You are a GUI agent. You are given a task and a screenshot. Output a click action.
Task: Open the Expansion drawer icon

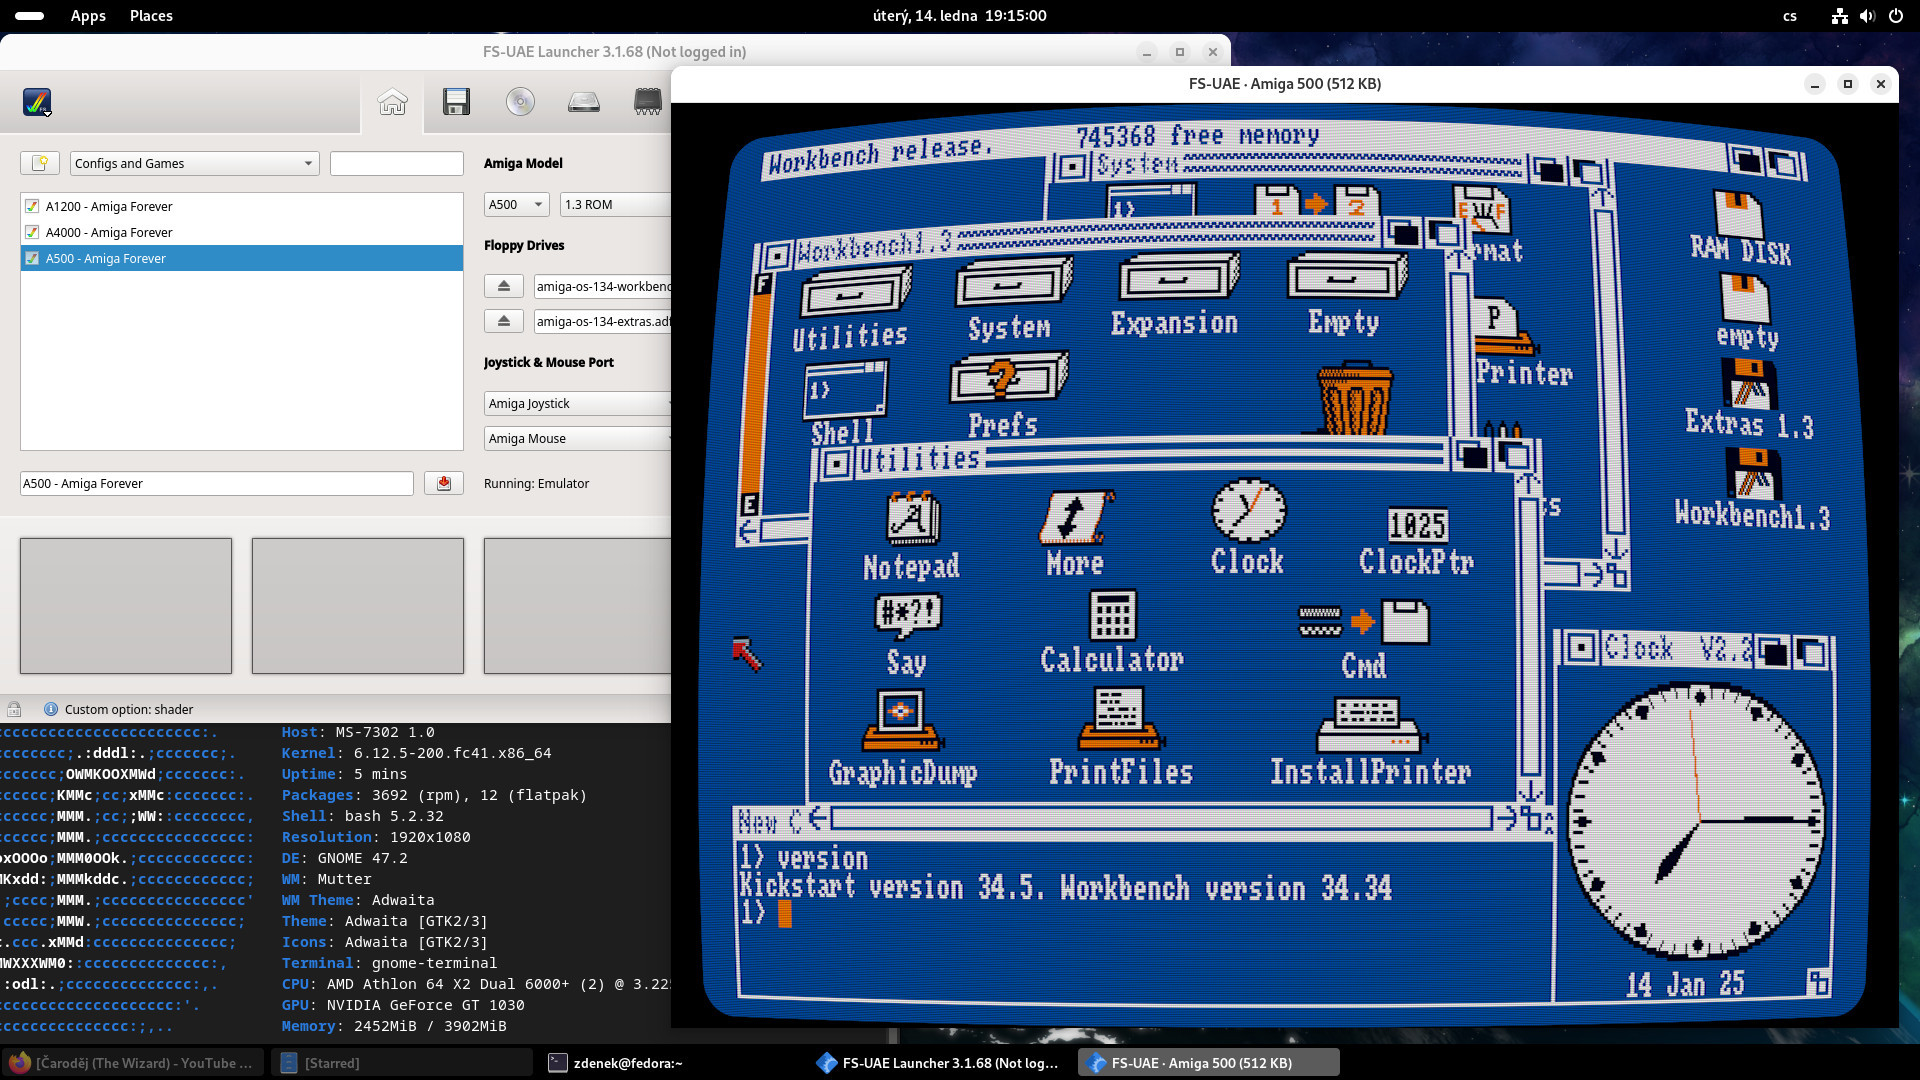[1177, 277]
